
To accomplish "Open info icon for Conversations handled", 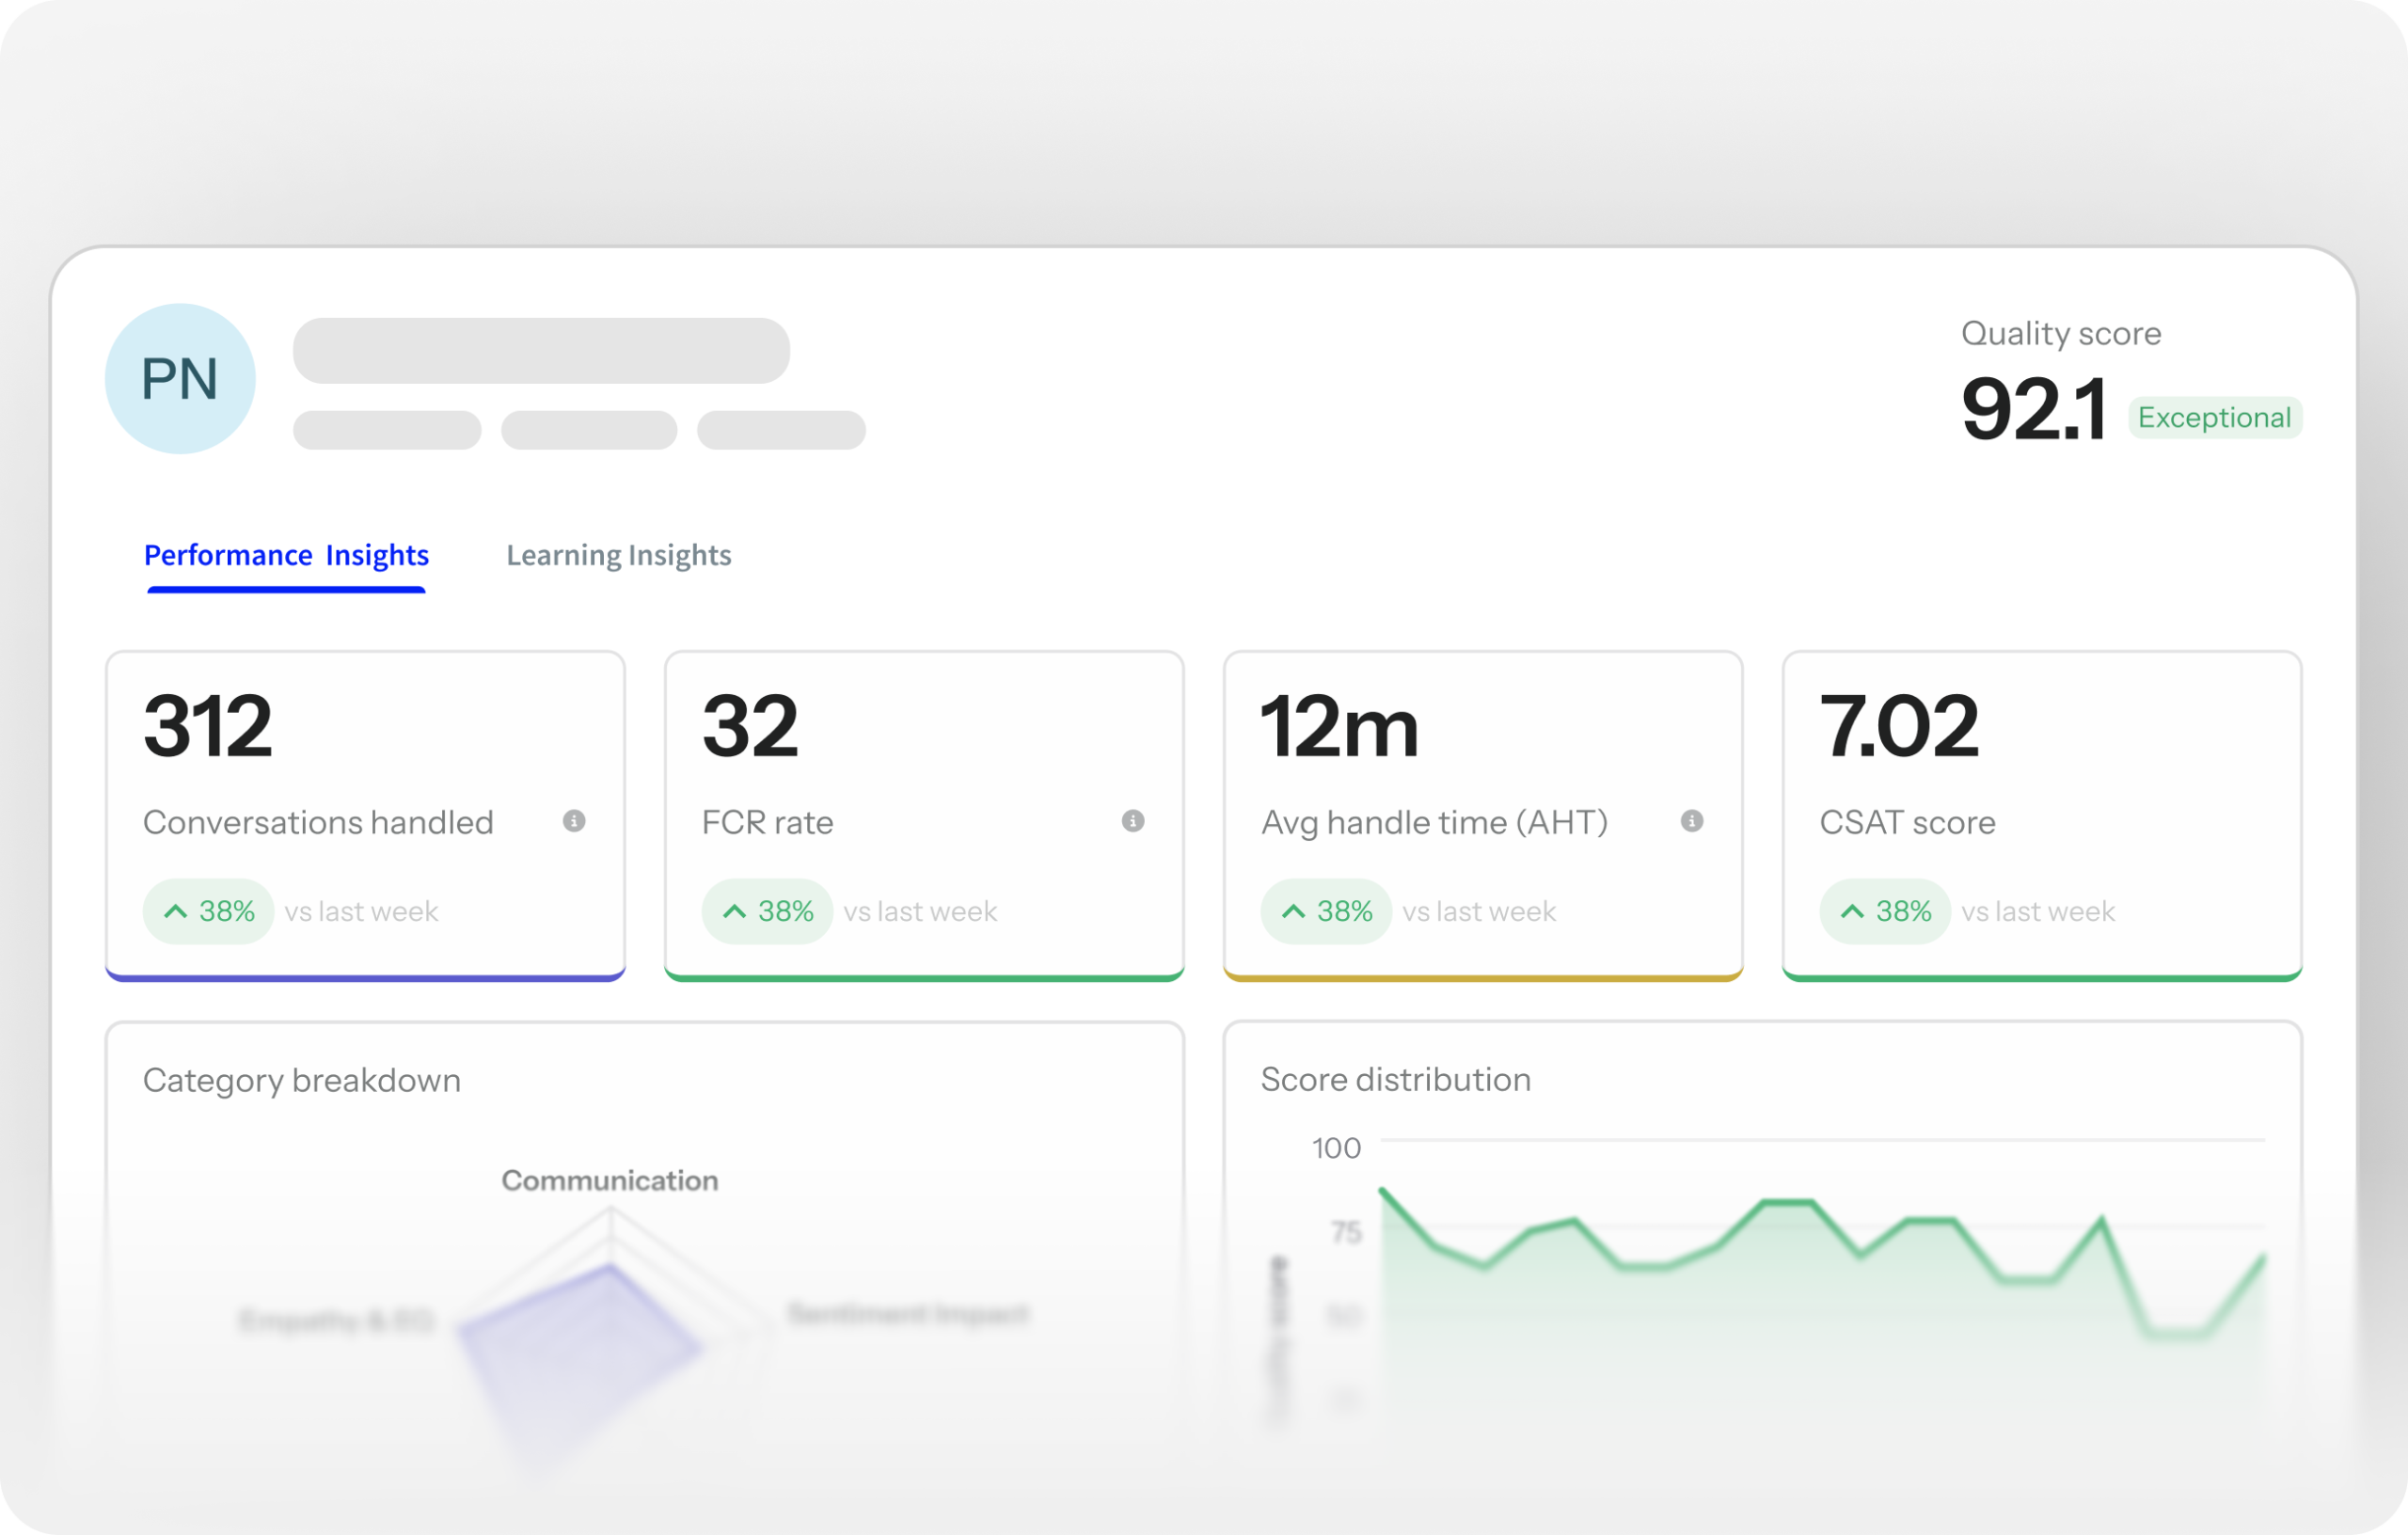I will (x=574, y=821).
